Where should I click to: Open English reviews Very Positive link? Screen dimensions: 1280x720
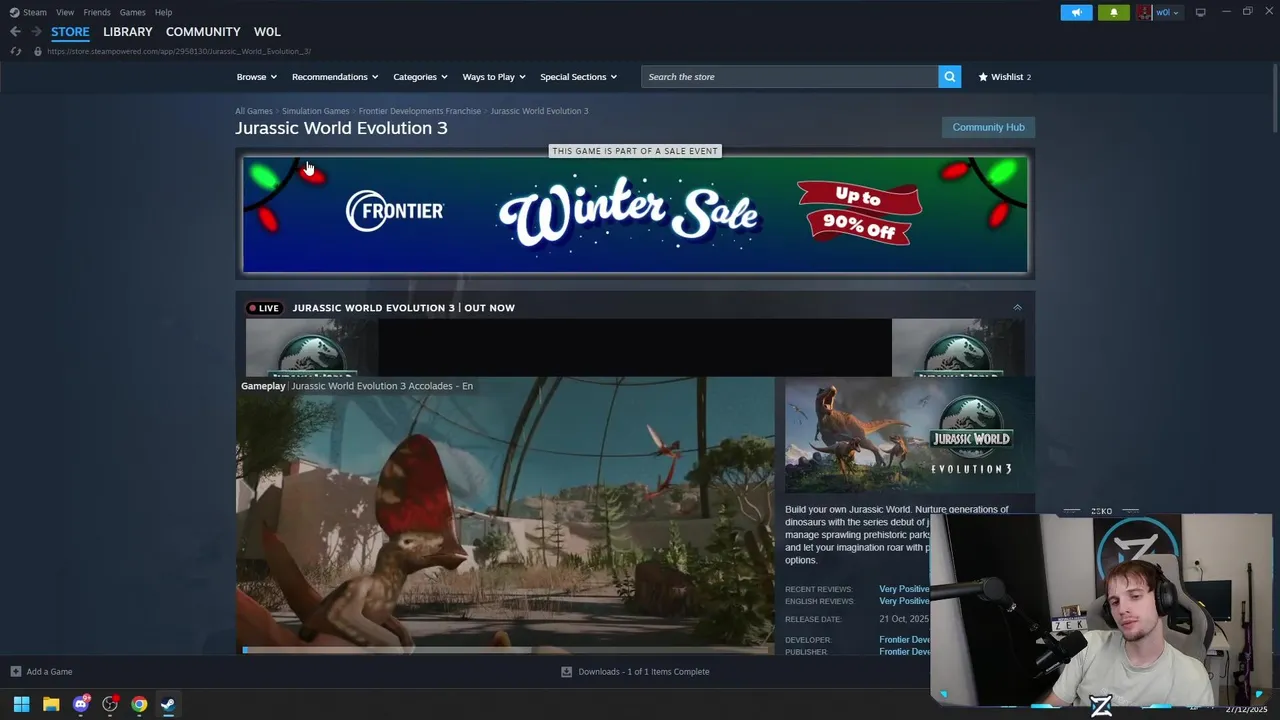904,601
